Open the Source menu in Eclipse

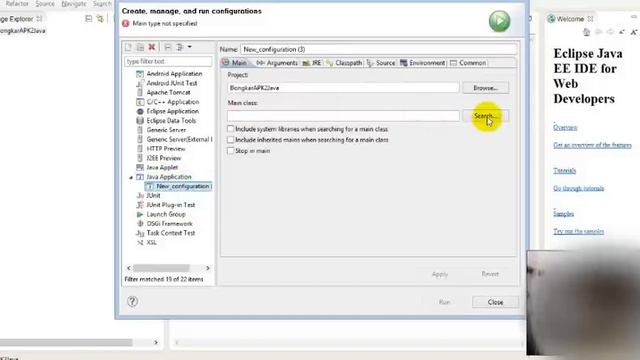45,4
